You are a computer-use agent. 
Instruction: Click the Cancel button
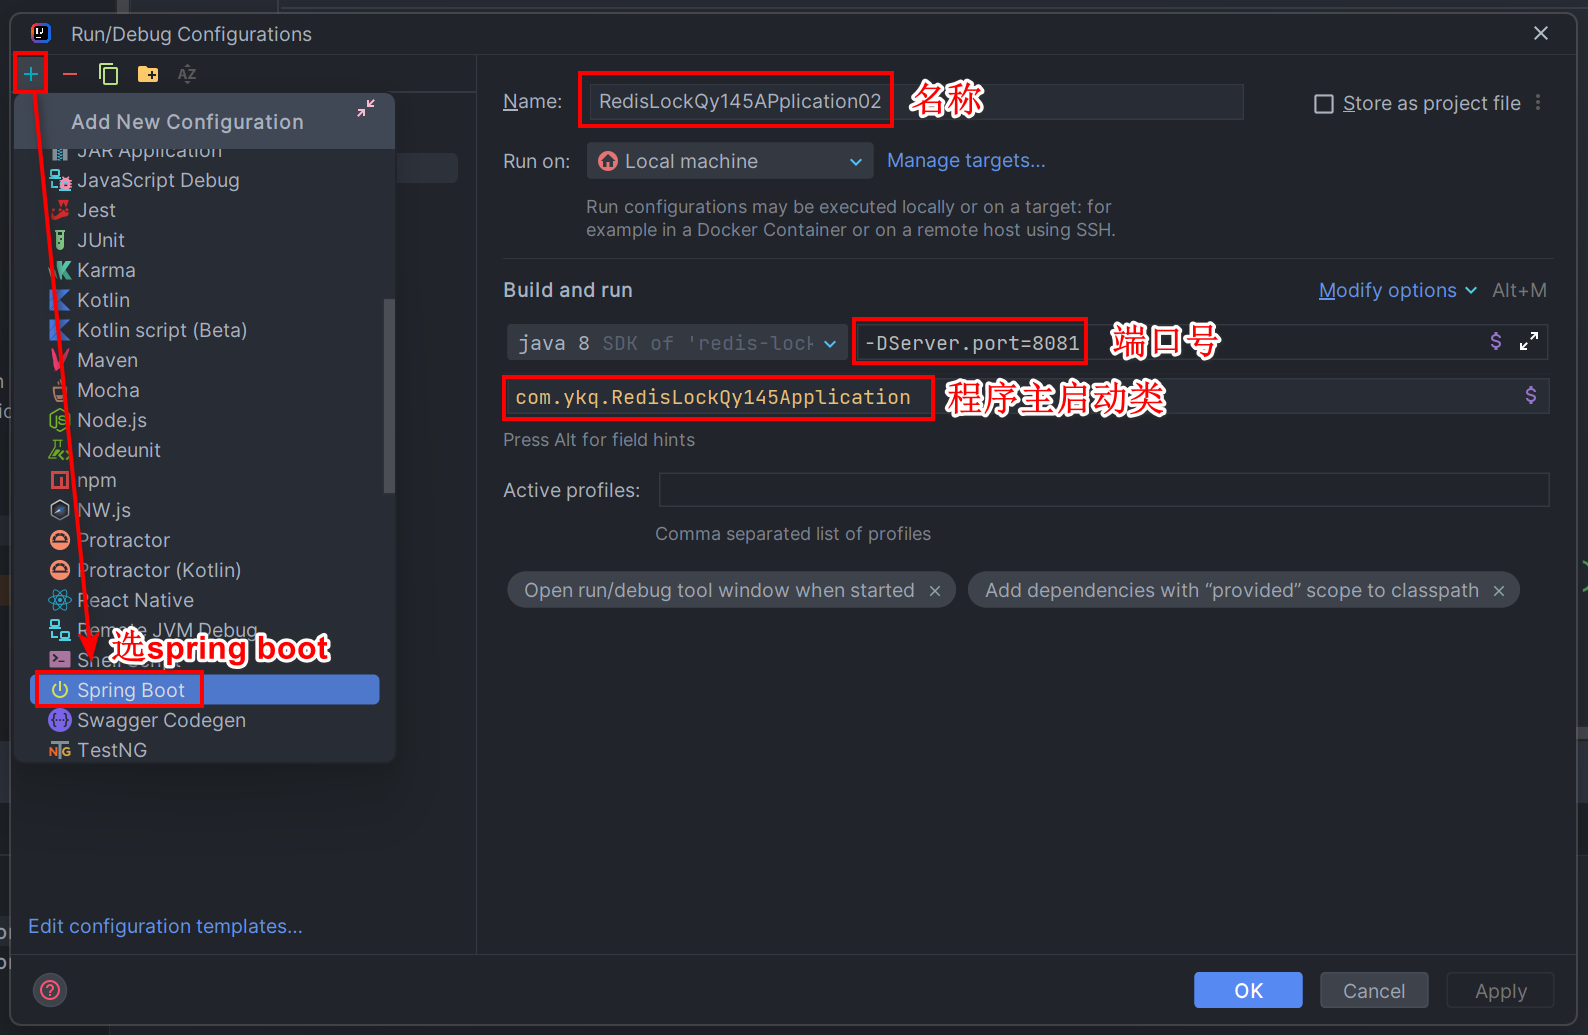click(x=1374, y=990)
